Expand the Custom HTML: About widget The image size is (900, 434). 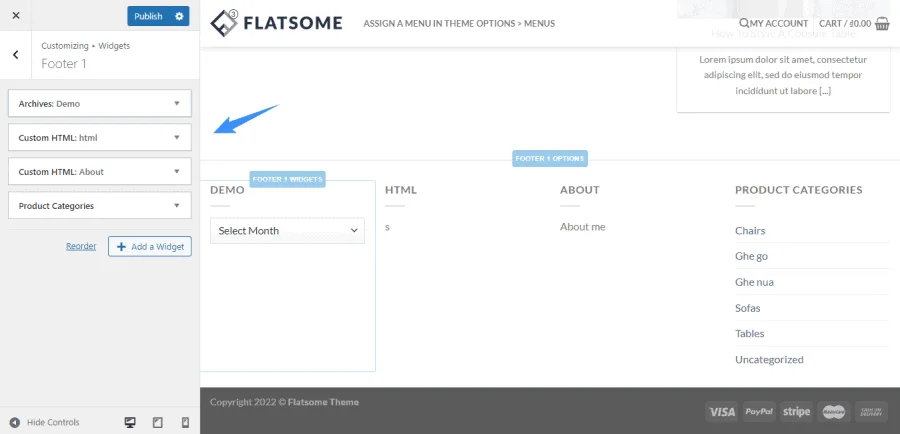100,171
